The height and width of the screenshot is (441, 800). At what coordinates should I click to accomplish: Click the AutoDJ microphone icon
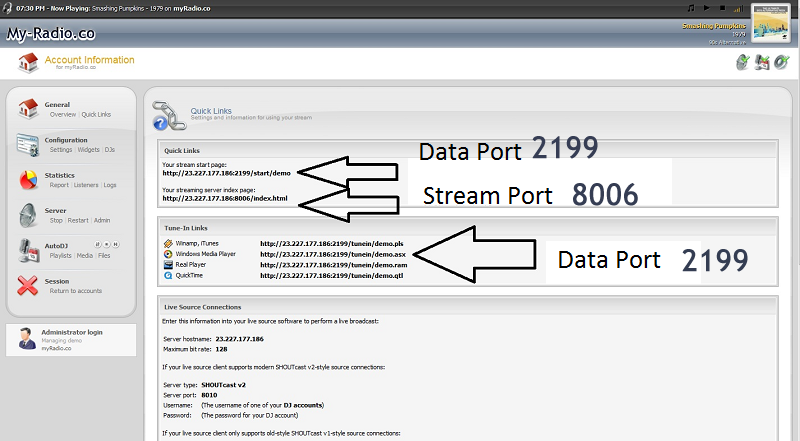coord(28,250)
